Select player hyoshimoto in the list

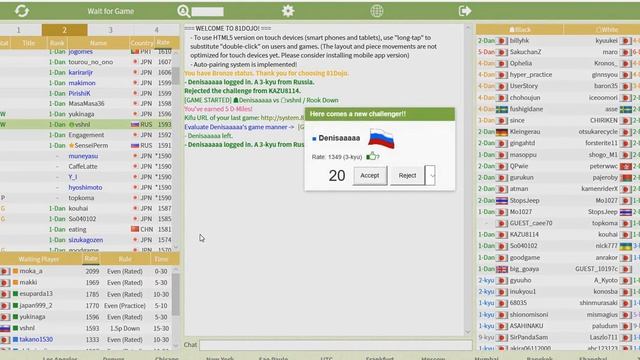85,187
